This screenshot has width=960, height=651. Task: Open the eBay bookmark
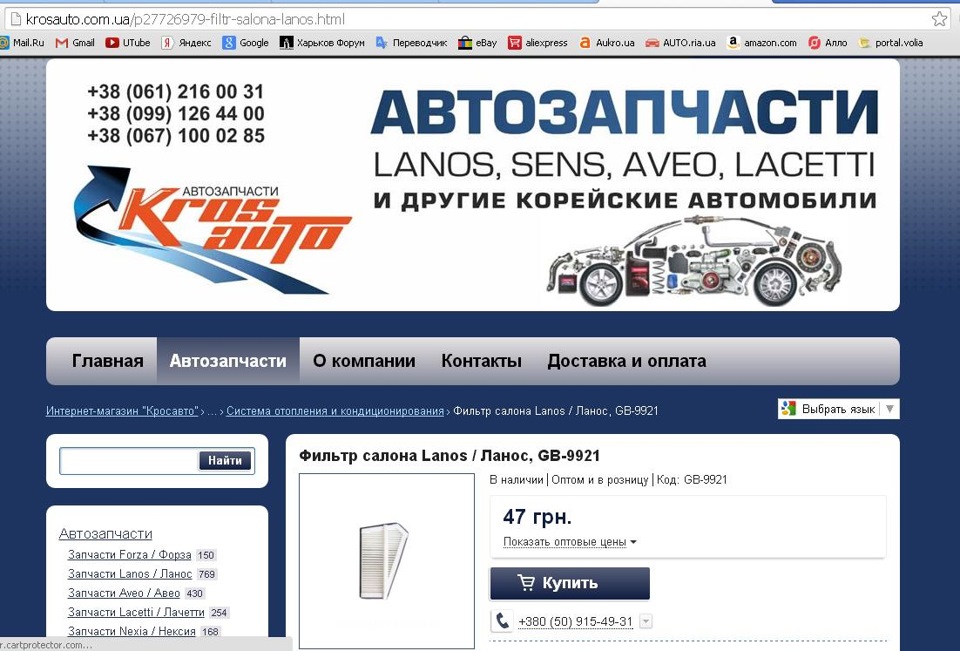pyautogui.click(x=478, y=43)
